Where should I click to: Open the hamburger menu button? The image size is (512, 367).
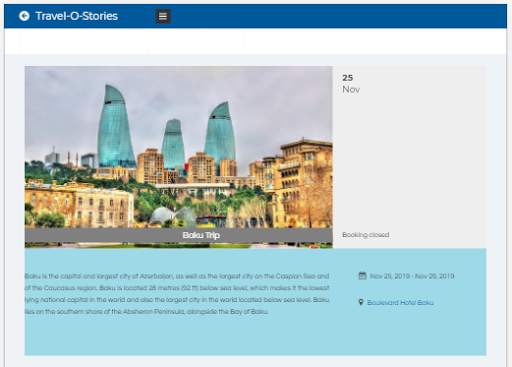click(x=163, y=16)
